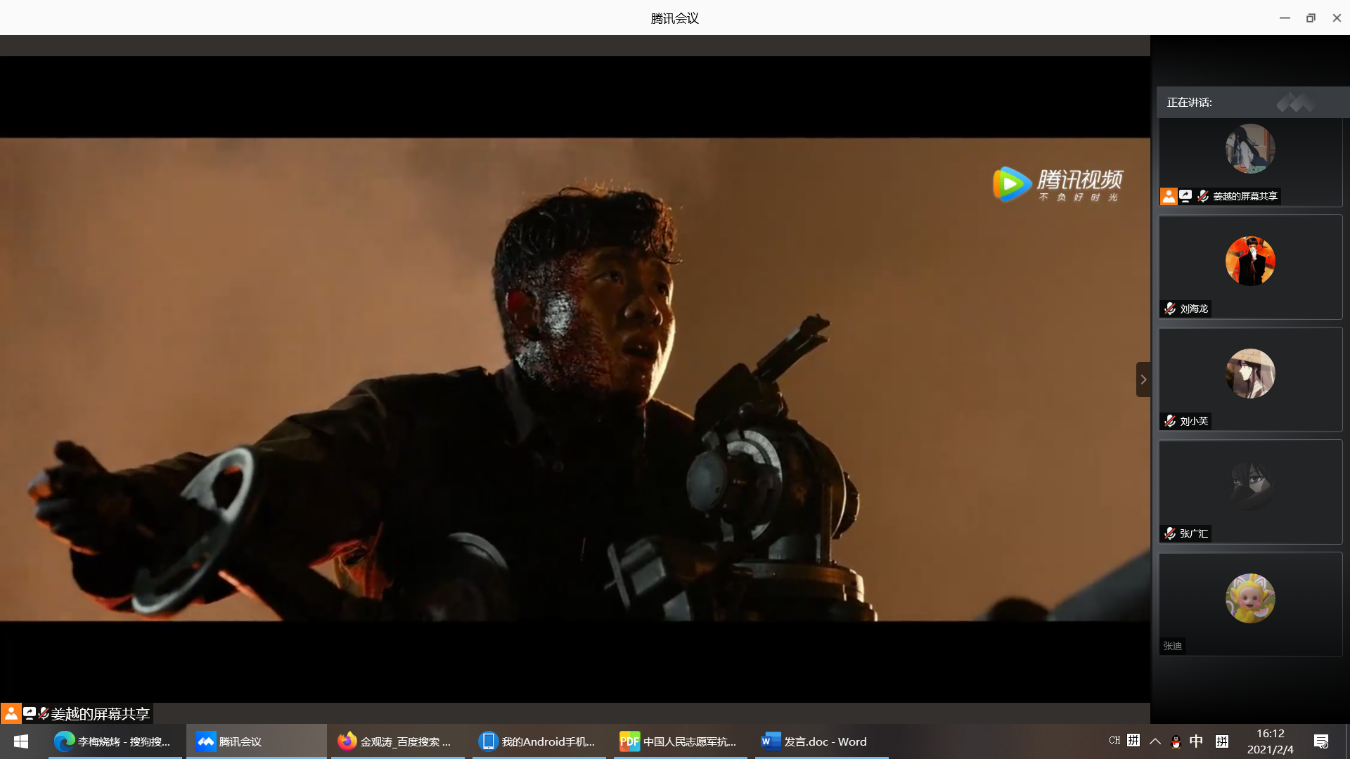Switch to Firefox 金观涛 Baidu search window

click(x=395, y=741)
